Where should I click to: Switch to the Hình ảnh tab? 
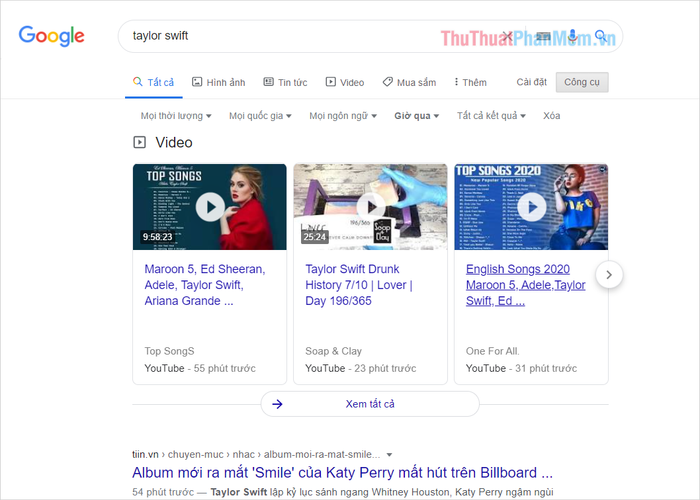[218, 82]
